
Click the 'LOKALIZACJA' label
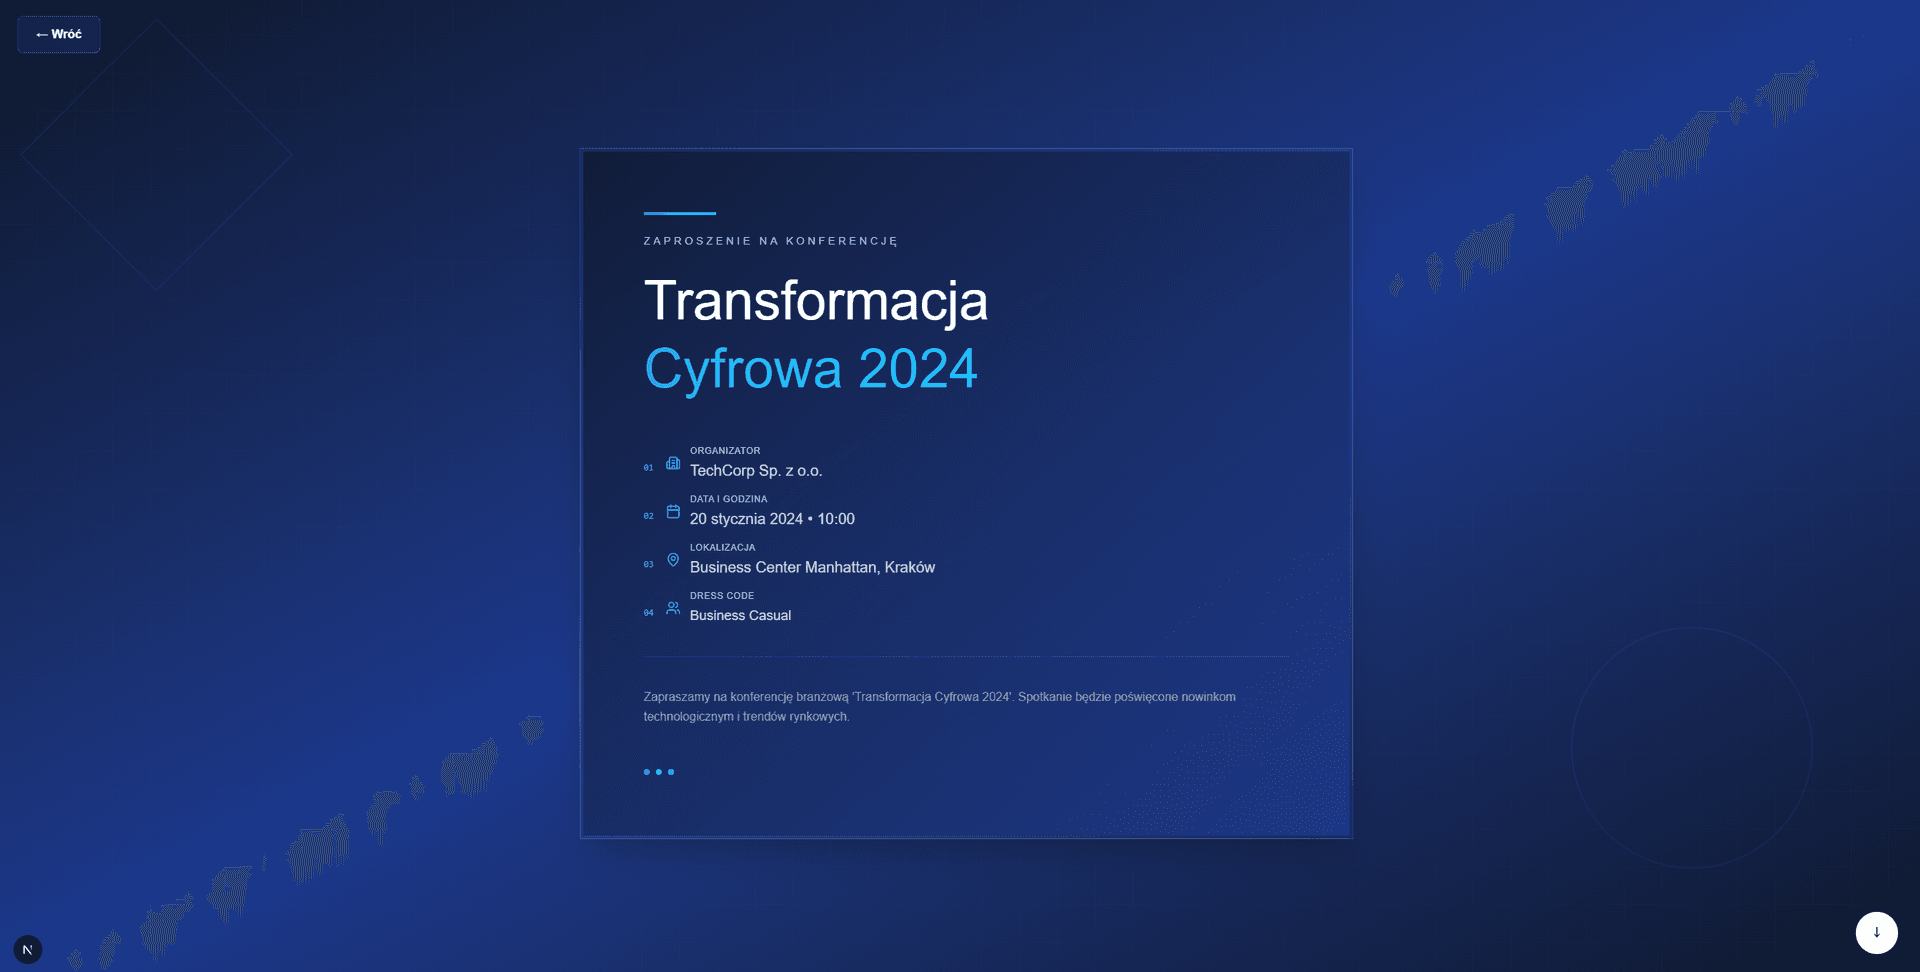[722, 548]
